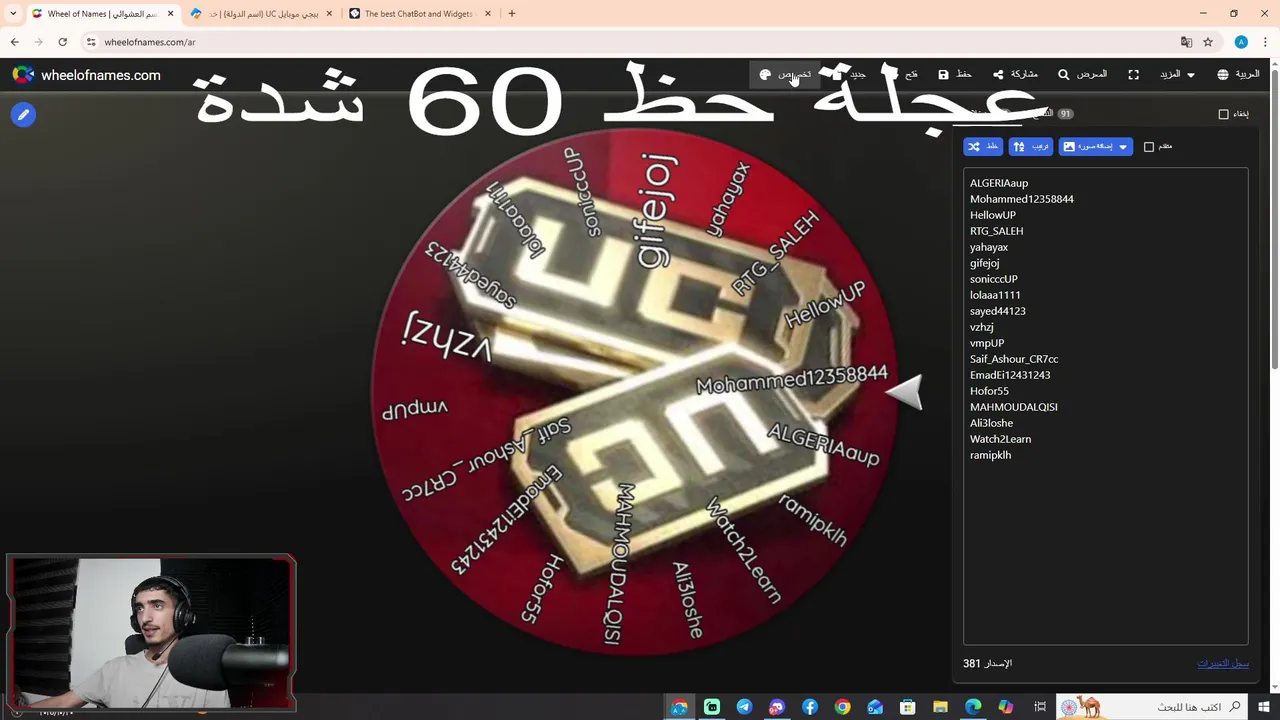This screenshot has height=720, width=1280.
Task: Go back in browser history
Action: click(14, 42)
